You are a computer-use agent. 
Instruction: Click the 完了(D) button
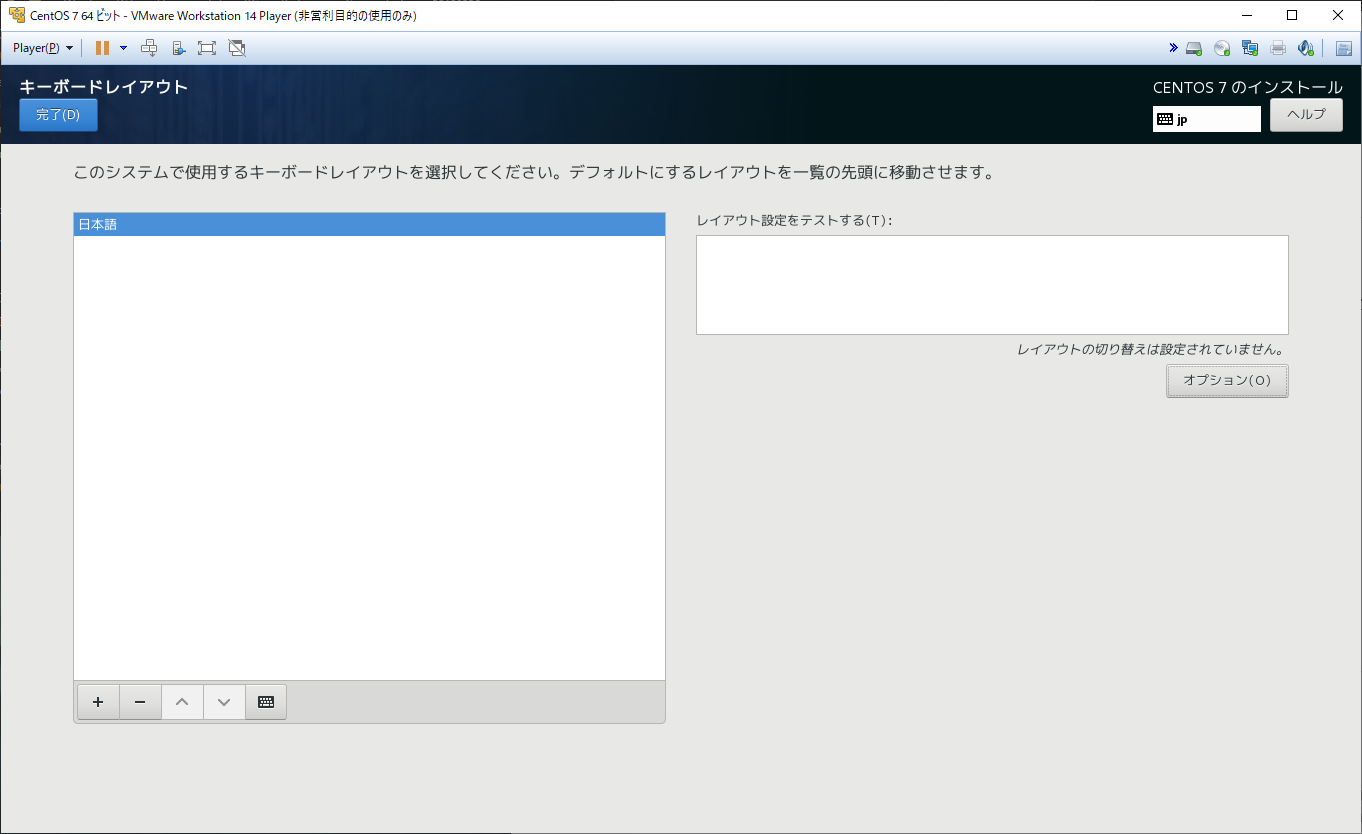pyautogui.click(x=58, y=115)
